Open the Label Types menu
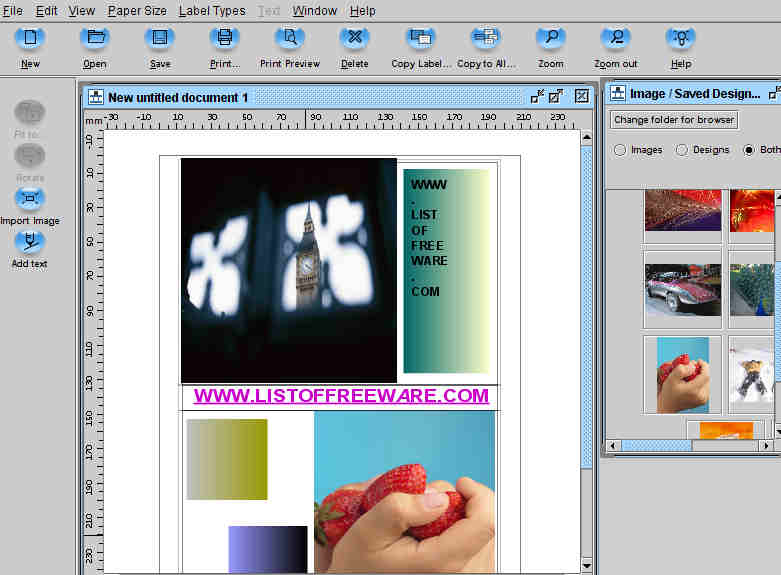 pyautogui.click(x=212, y=10)
